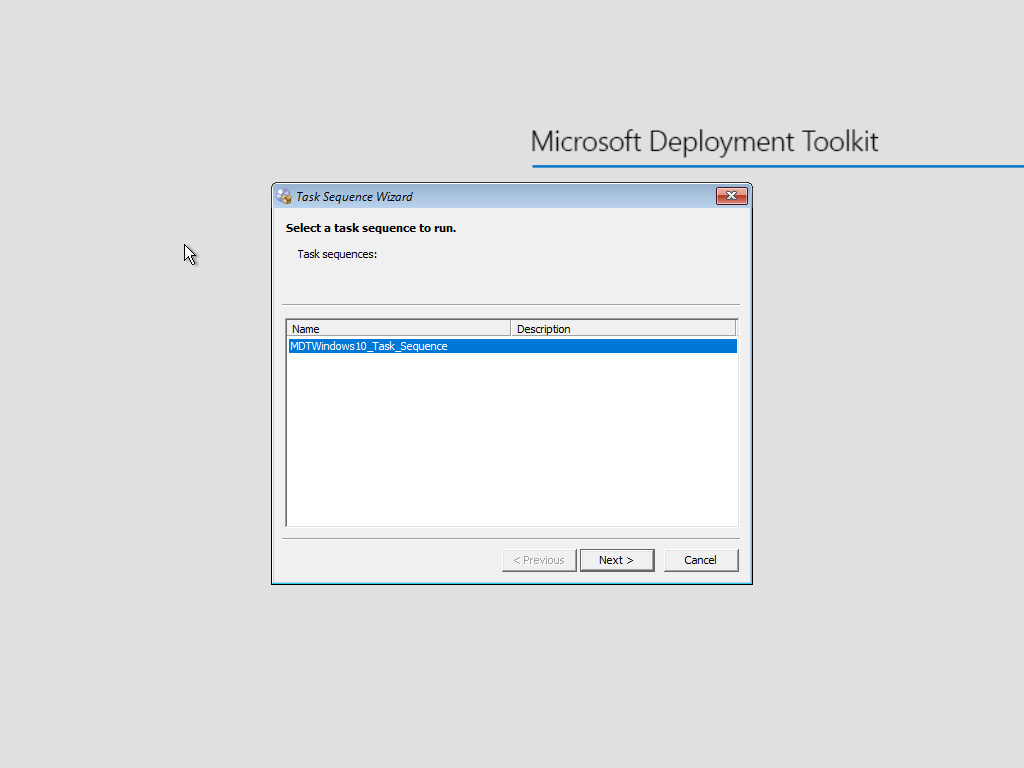Image resolution: width=1024 pixels, height=768 pixels.
Task: Select the MDTWindows10_Task_Sequence entry
Action: pyautogui.click(x=368, y=346)
